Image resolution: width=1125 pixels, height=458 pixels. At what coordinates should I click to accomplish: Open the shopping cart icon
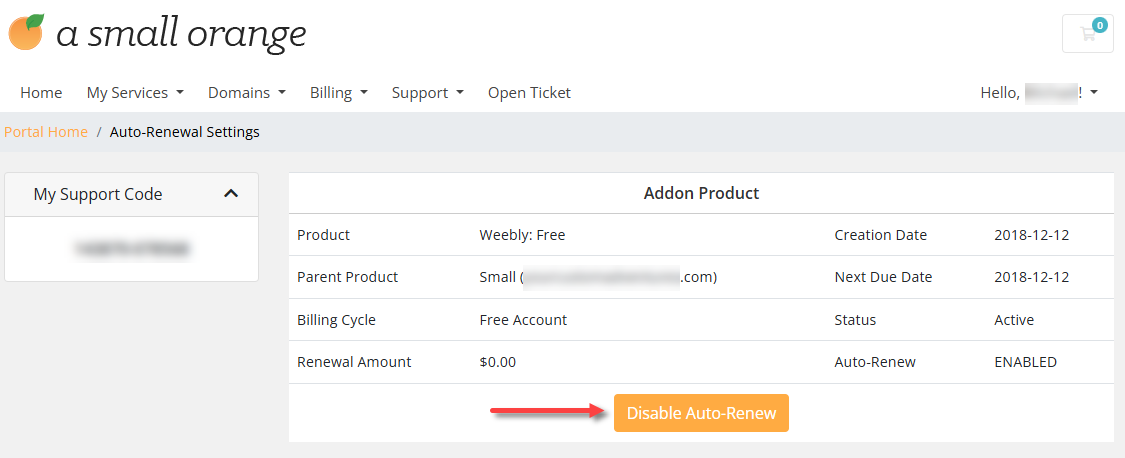[x=1087, y=33]
